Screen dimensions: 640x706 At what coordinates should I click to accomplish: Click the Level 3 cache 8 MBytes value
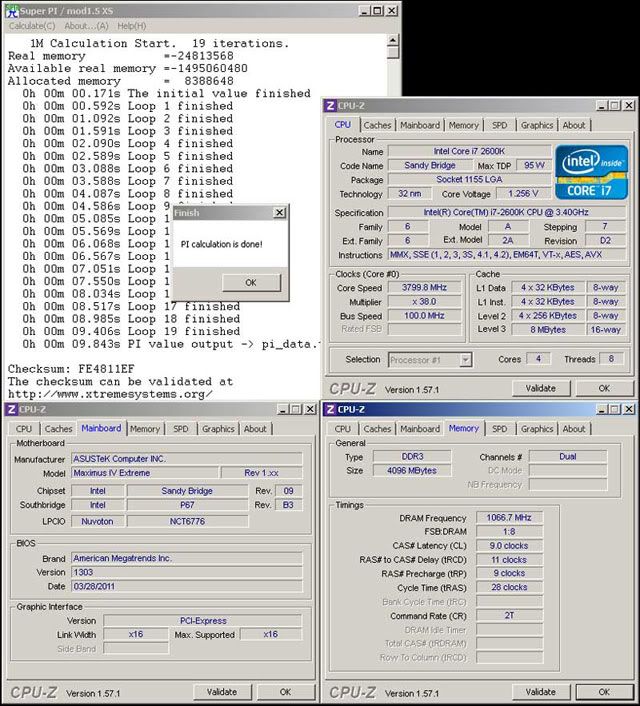tap(548, 330)
